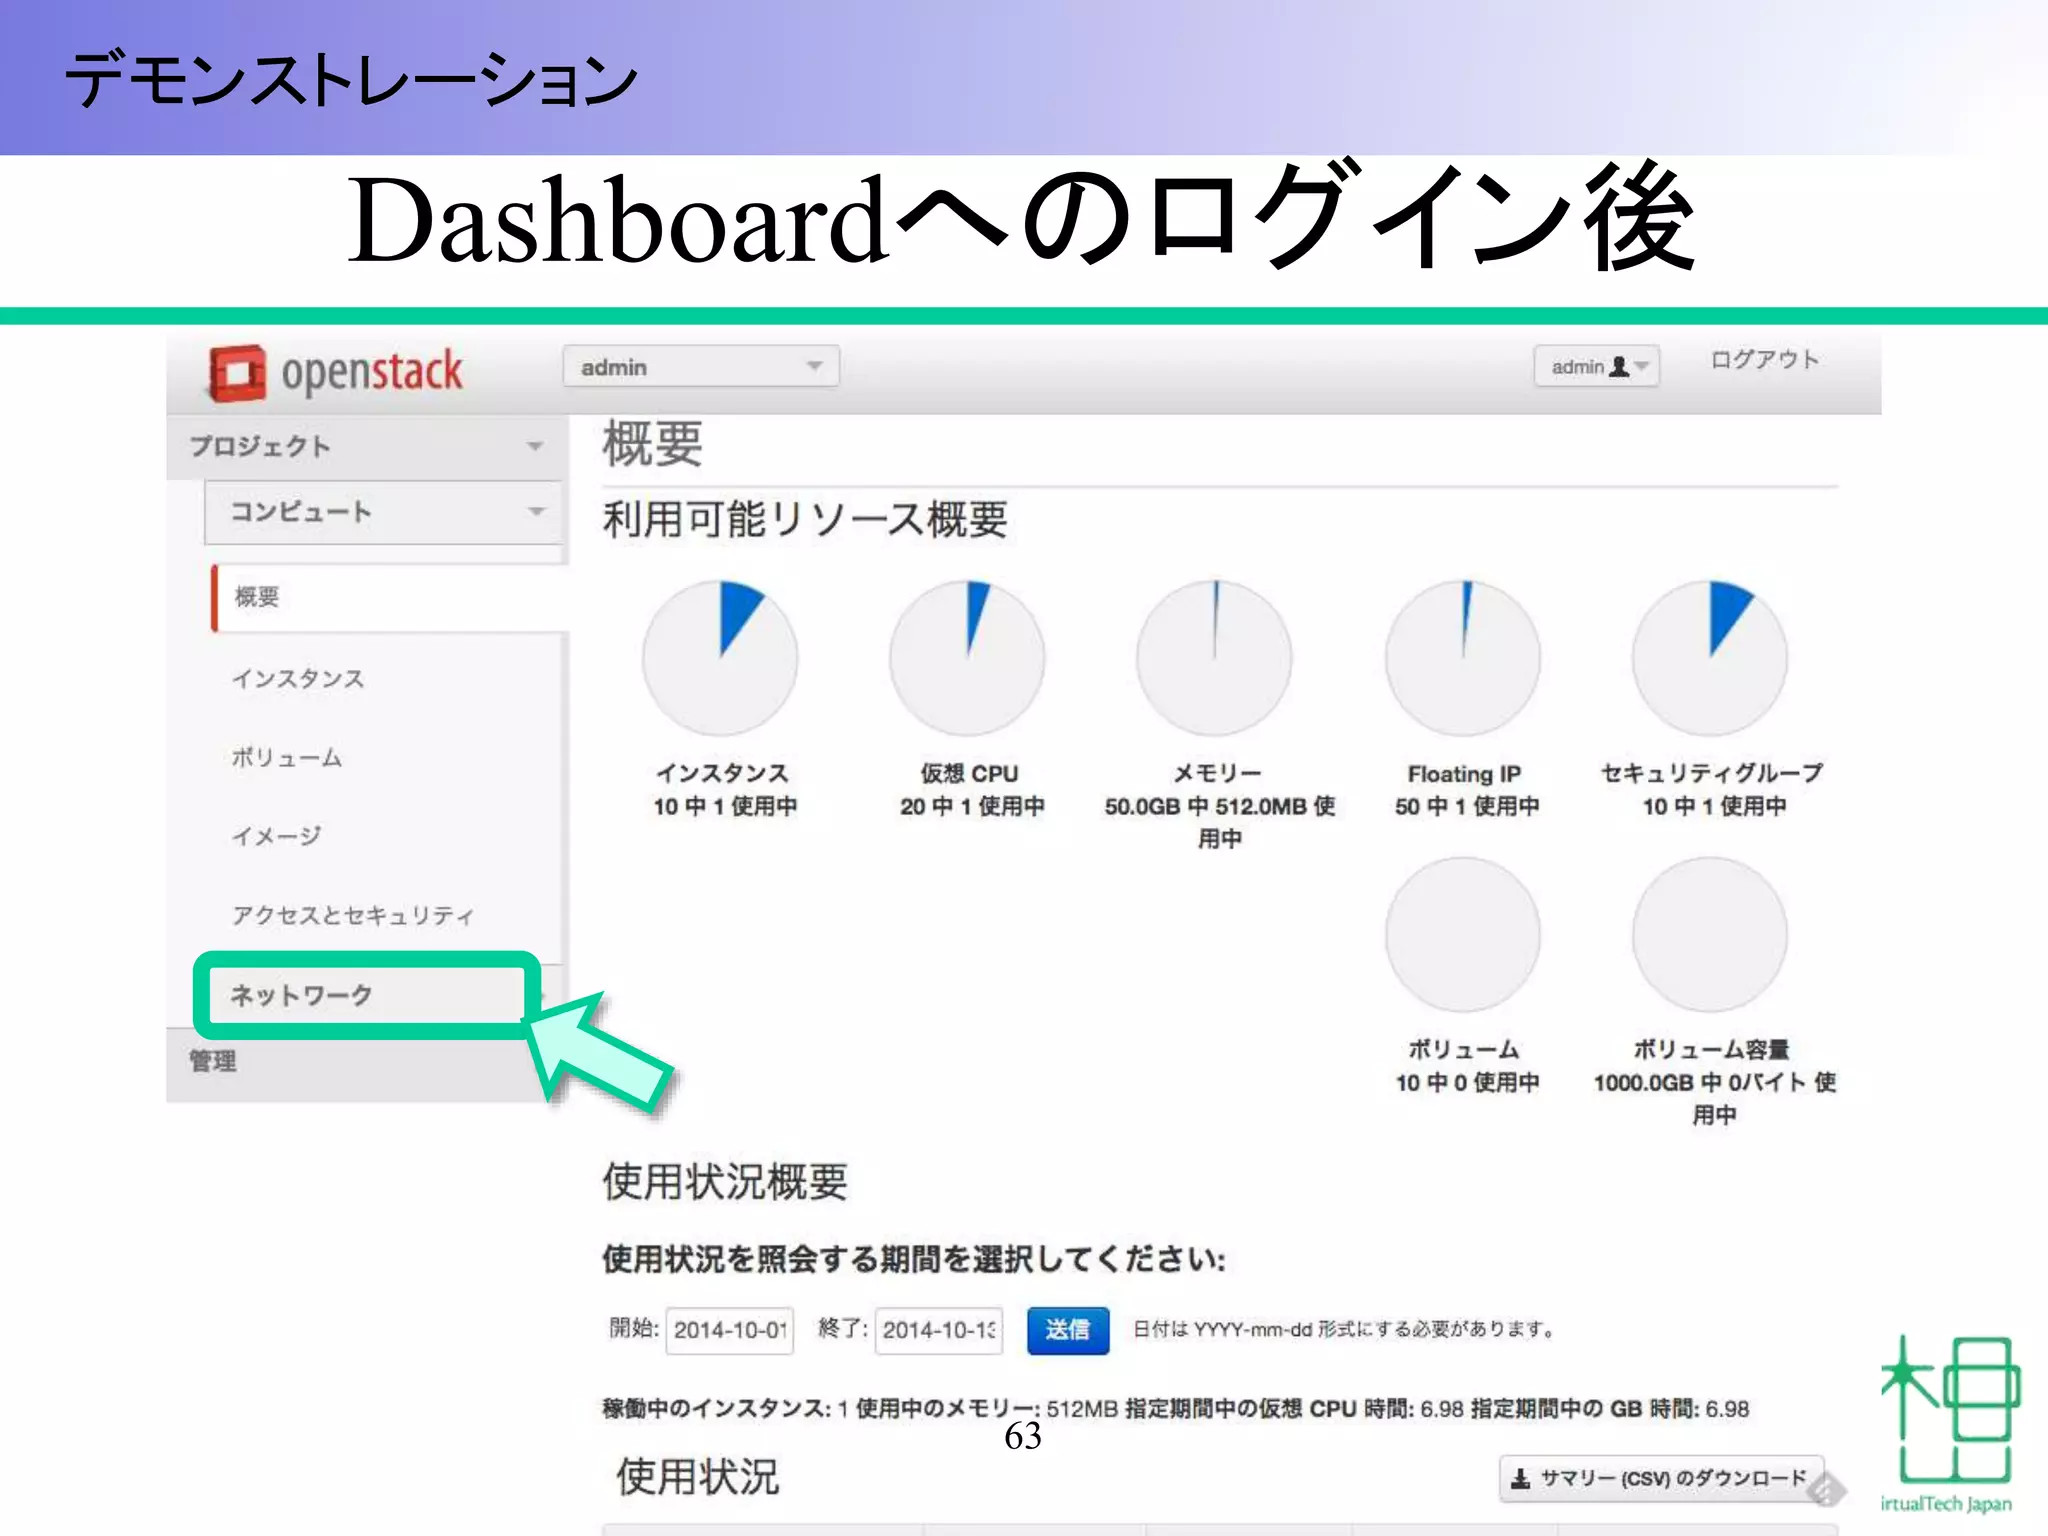Click the 稼働中のインスタンス: 1 text
This screenshot has width=2048, height=1536.
tap(725, 1409)
